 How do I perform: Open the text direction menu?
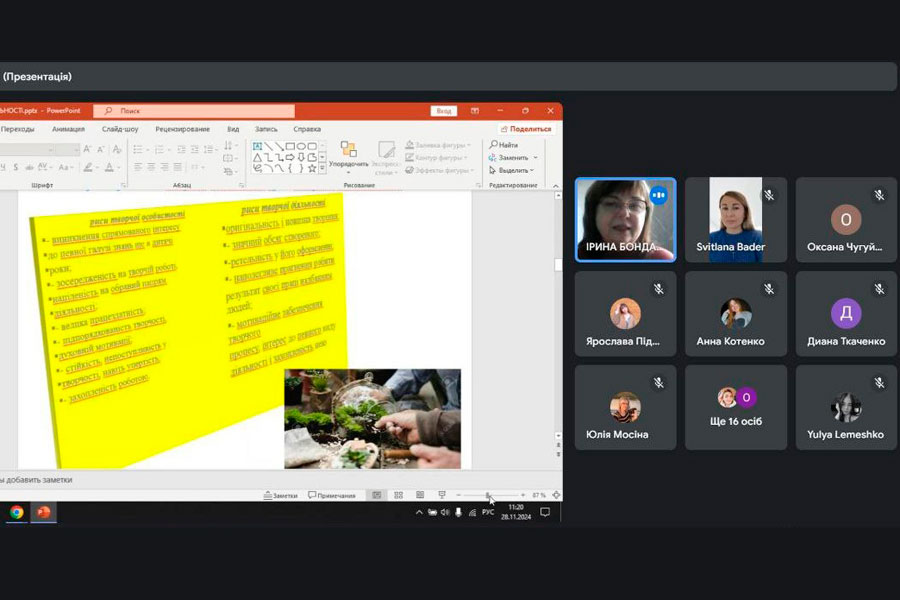(x=229, y=145)
